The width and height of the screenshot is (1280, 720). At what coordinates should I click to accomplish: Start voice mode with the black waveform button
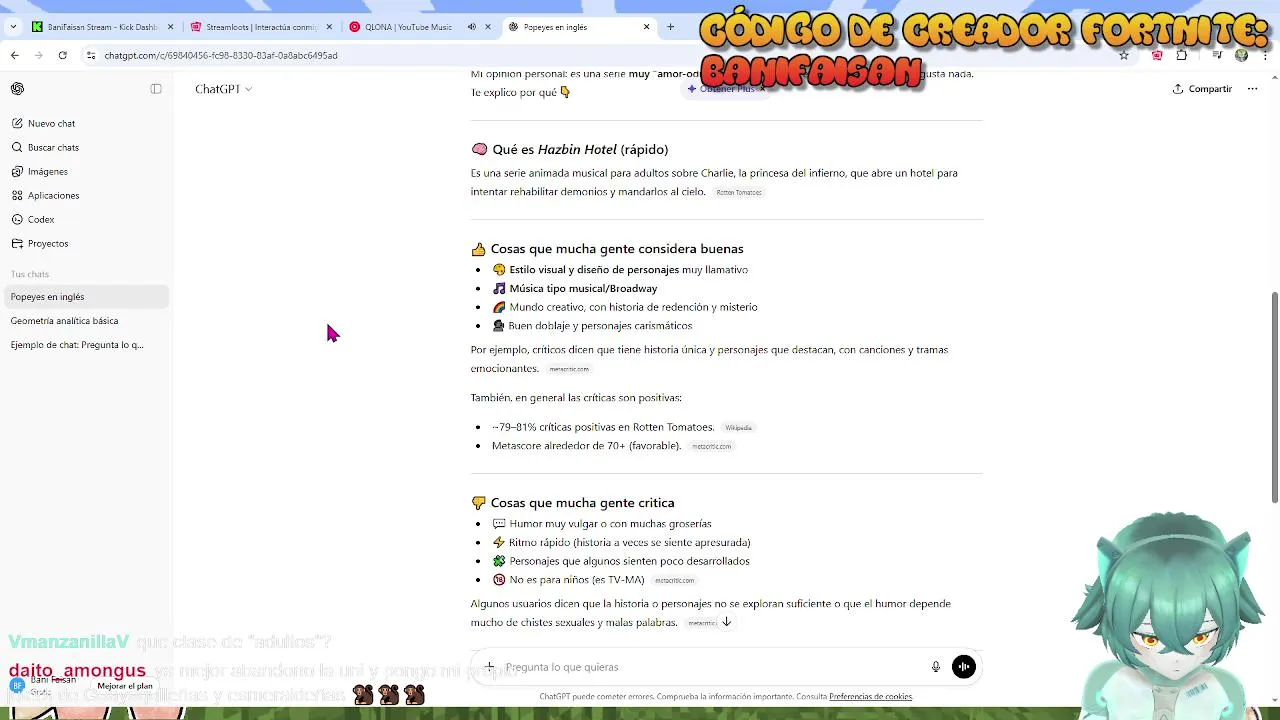(964, 667)
